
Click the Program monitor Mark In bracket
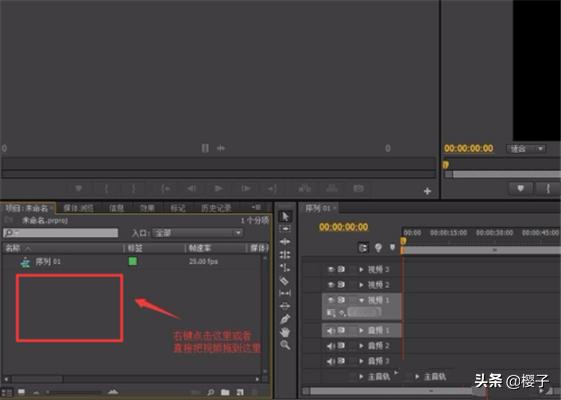click(x=548, y=188)
